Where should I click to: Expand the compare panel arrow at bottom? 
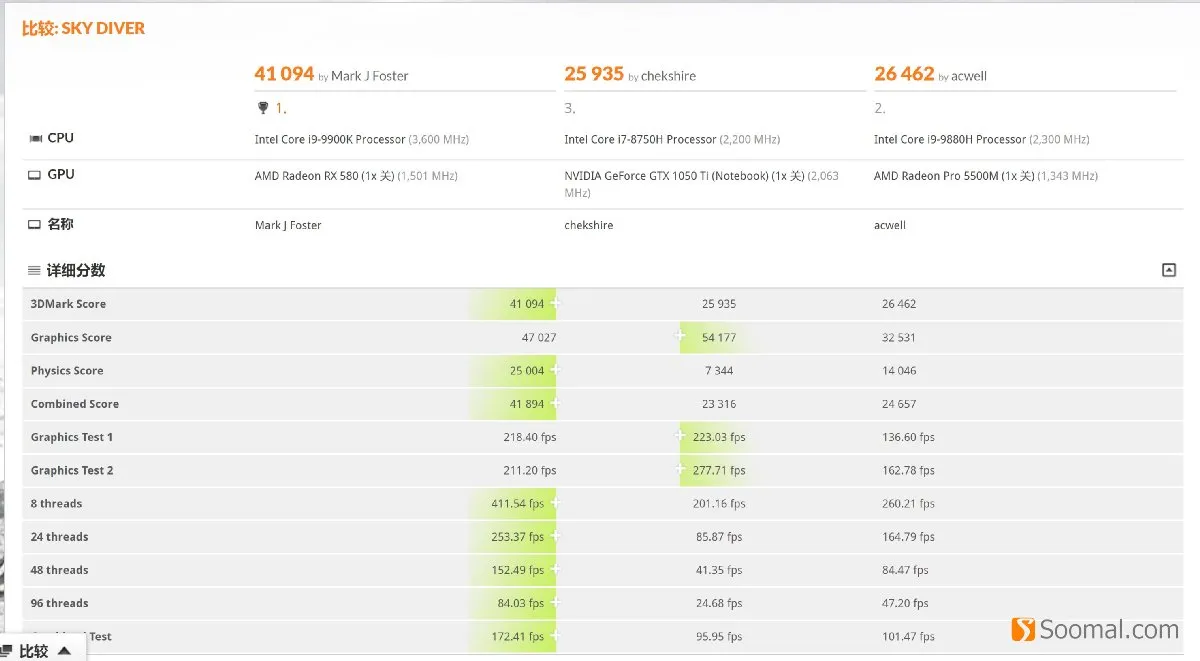(64, 651)
